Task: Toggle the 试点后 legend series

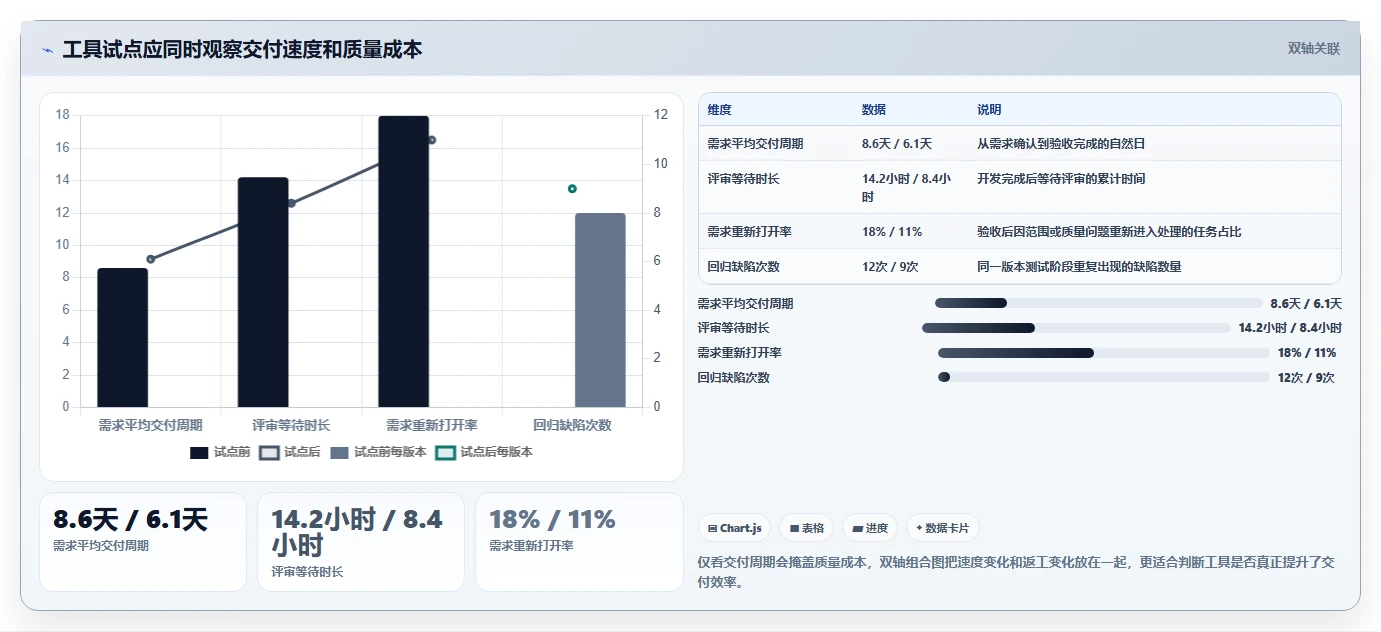Action: coord(290,452)
